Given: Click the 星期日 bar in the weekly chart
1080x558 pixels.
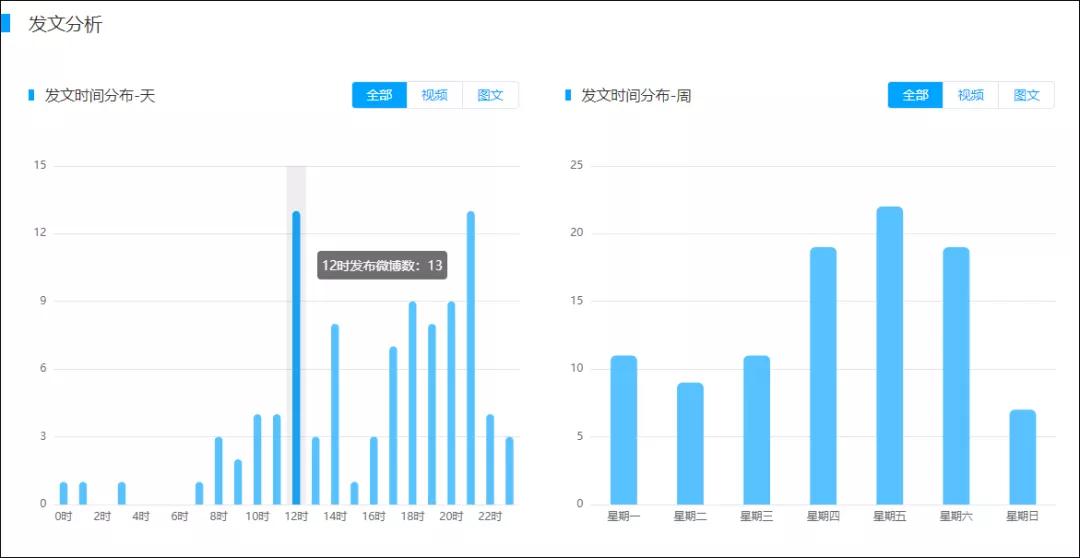Looking at the screenshot, I should (x=1022, y=457).
